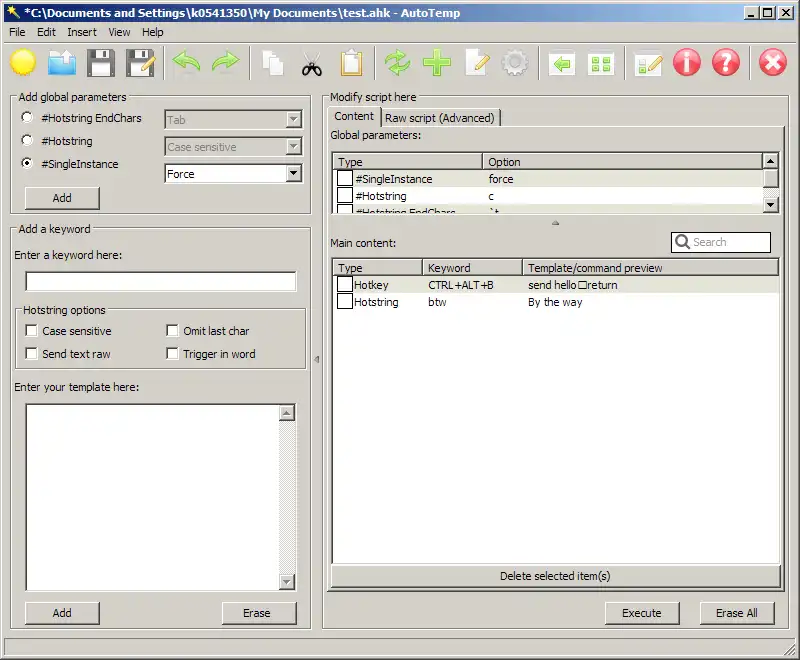Enable the Case sensitive checkbox
This screenshot has width=800, height=660.
32,331
